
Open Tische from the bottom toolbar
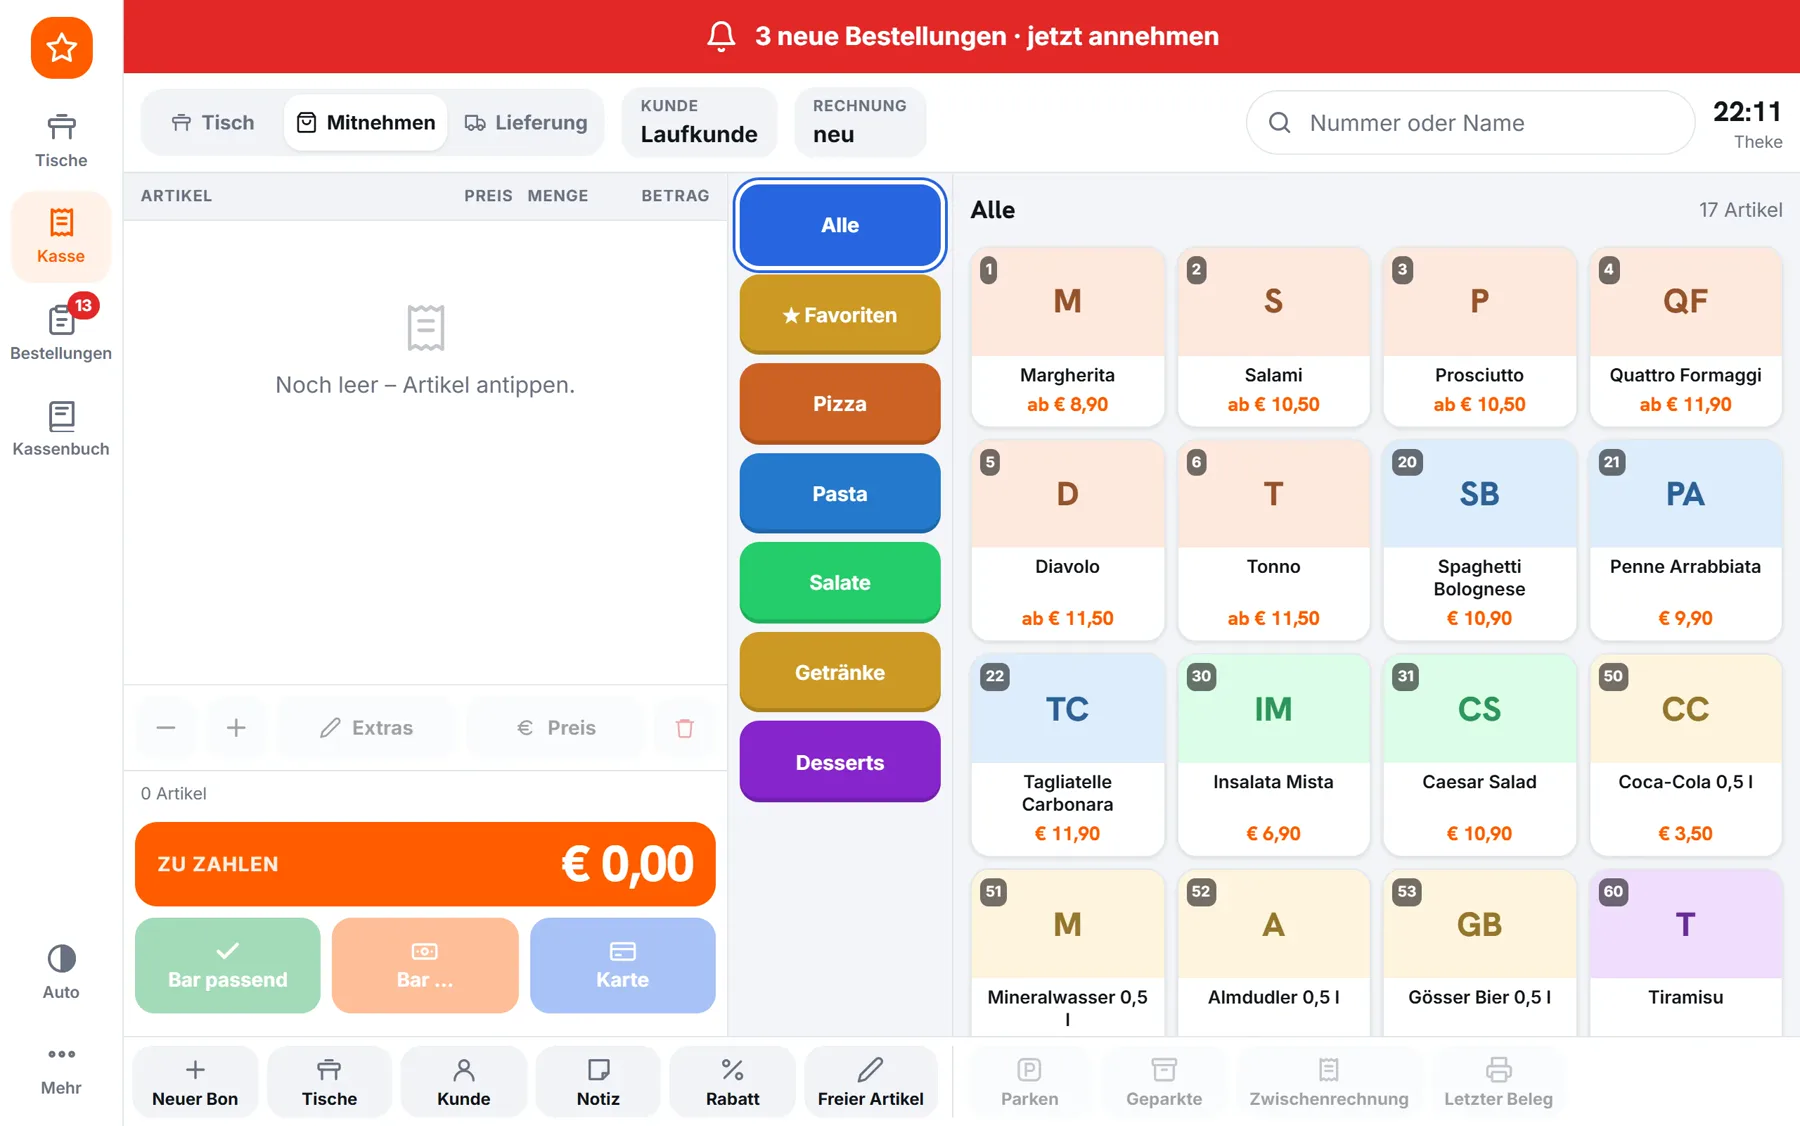coord(329,1082)
